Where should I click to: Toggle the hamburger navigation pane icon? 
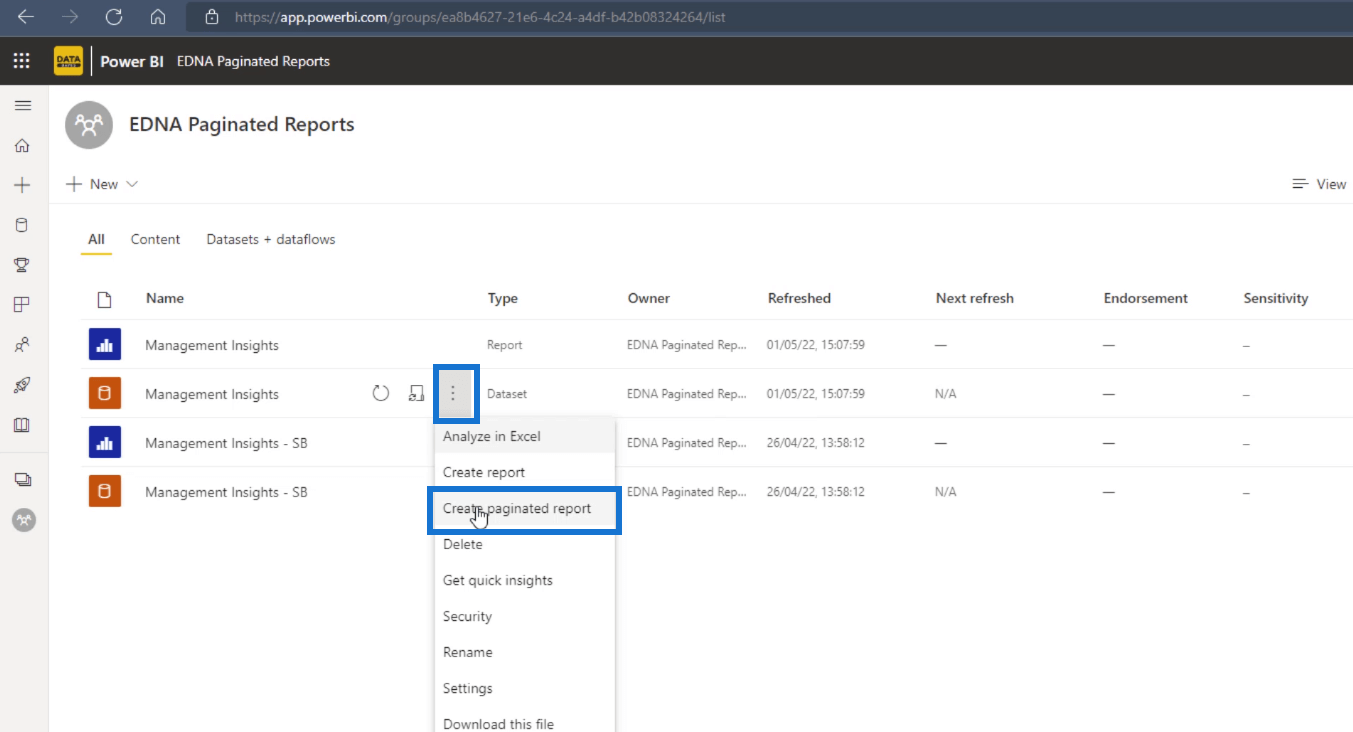point(23,105)
